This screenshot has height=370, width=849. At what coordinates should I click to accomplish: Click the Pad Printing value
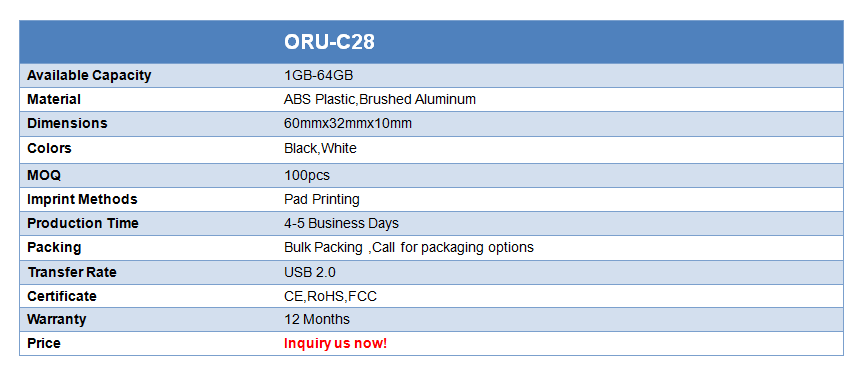pos(322,199)
